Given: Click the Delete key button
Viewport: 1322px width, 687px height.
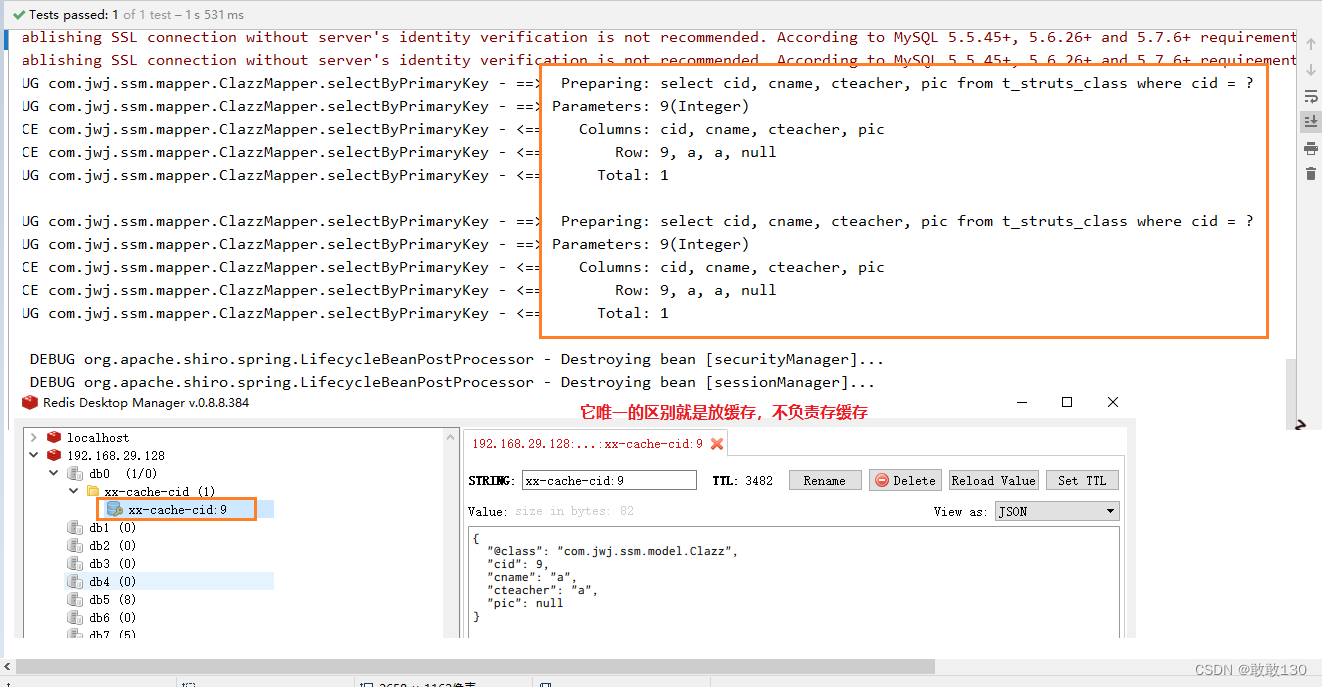Looking at the screenshot, I should [x=905, y=481].
